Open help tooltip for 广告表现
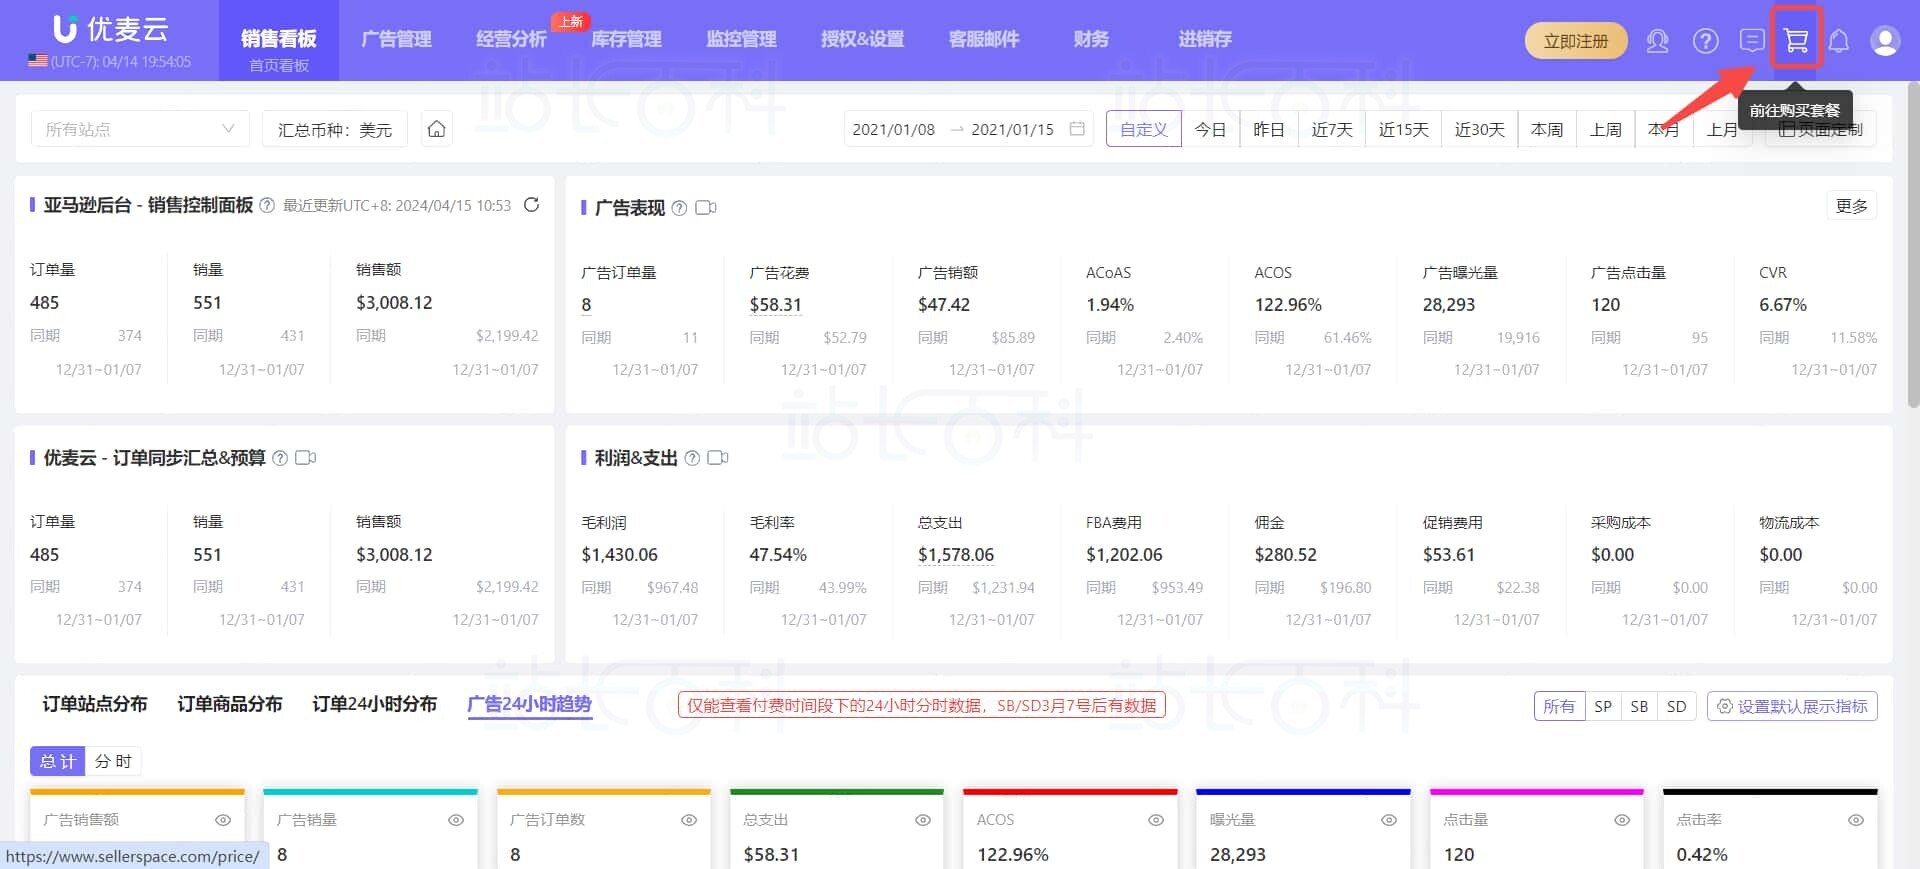Image resolution: width=1920 pixels, height=869 pixels. (679, 208)
